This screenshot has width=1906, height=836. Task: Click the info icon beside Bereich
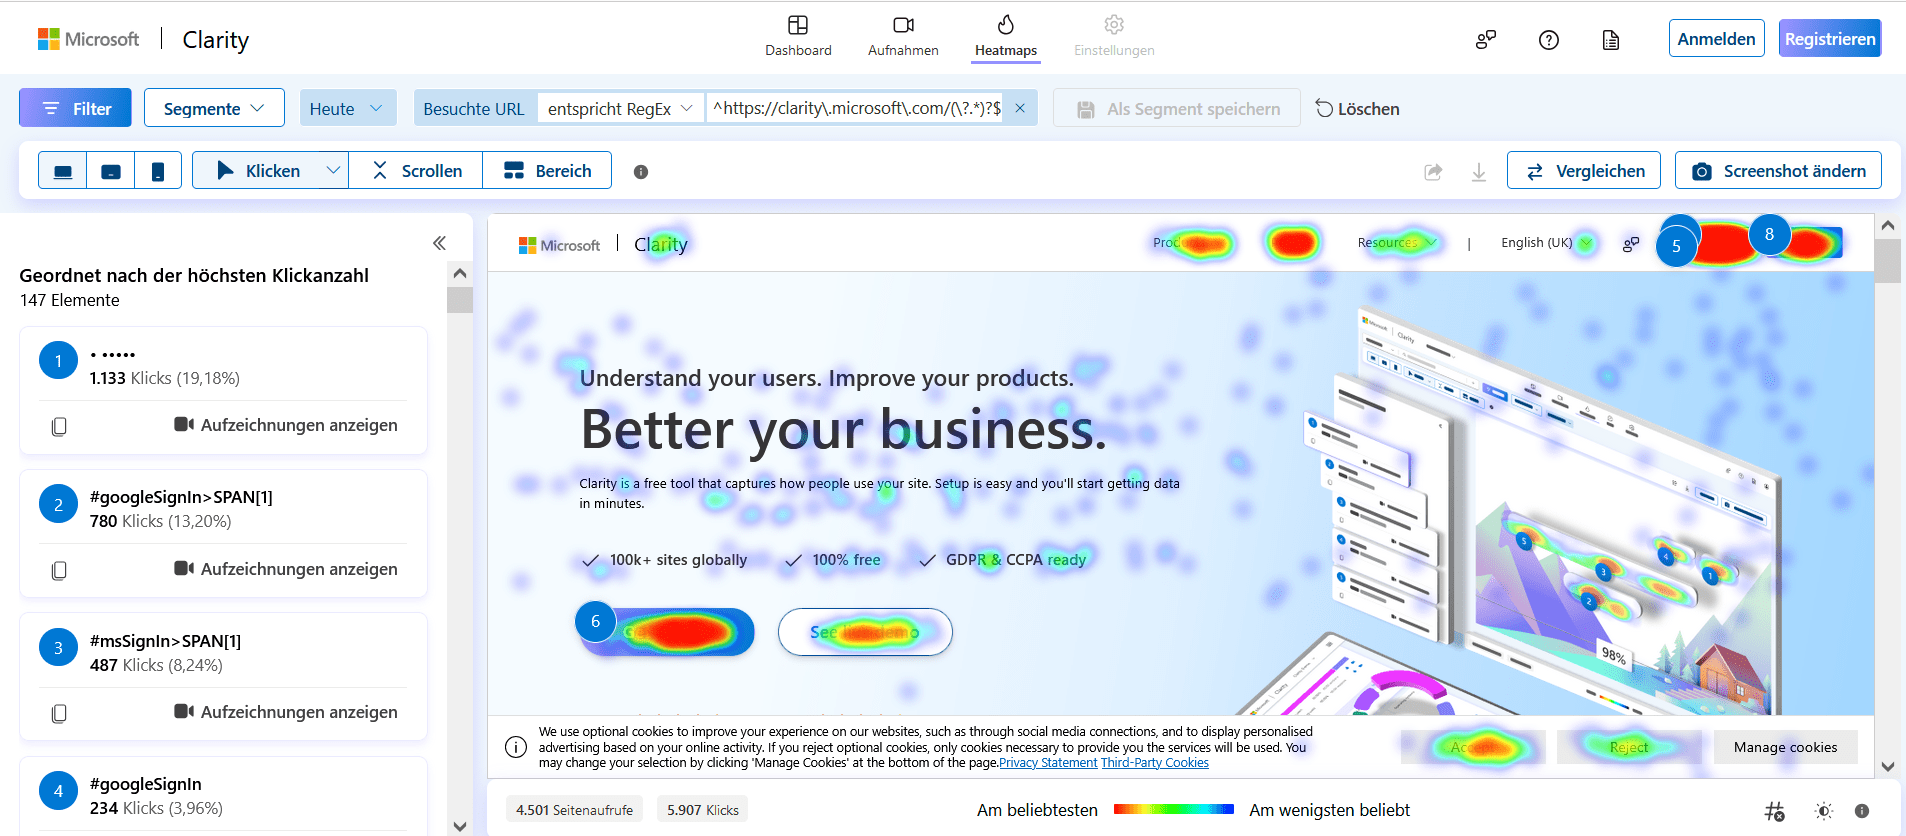point(641,172)
